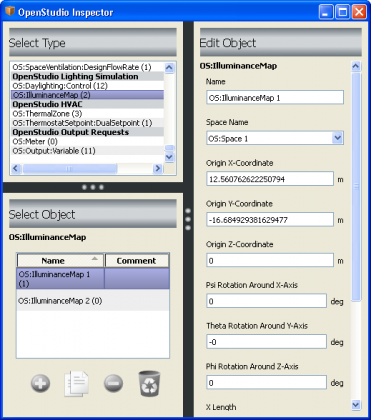The width and height of the screenshot is (371, 420).
Task: Minimize the OpenStudio Inspector window
Action: (326, 12)
